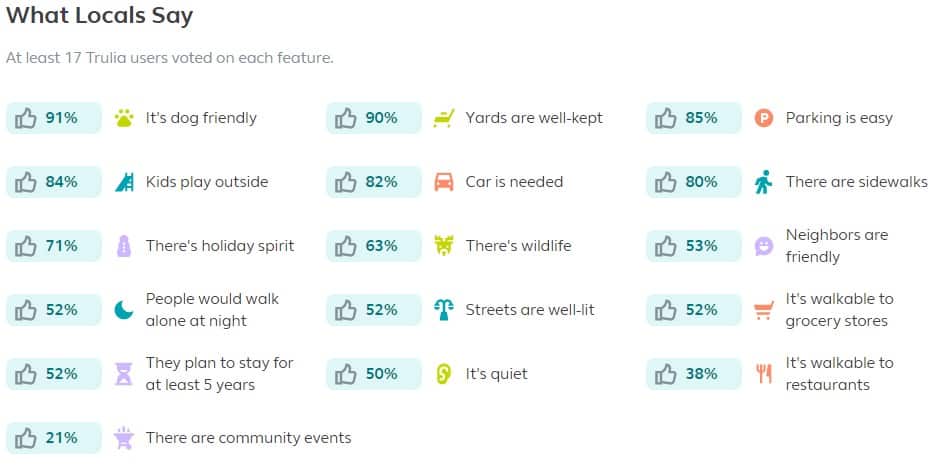Click the playground slide icon for Kids play outside
The image size is (940, 469).
pos(124,182)
